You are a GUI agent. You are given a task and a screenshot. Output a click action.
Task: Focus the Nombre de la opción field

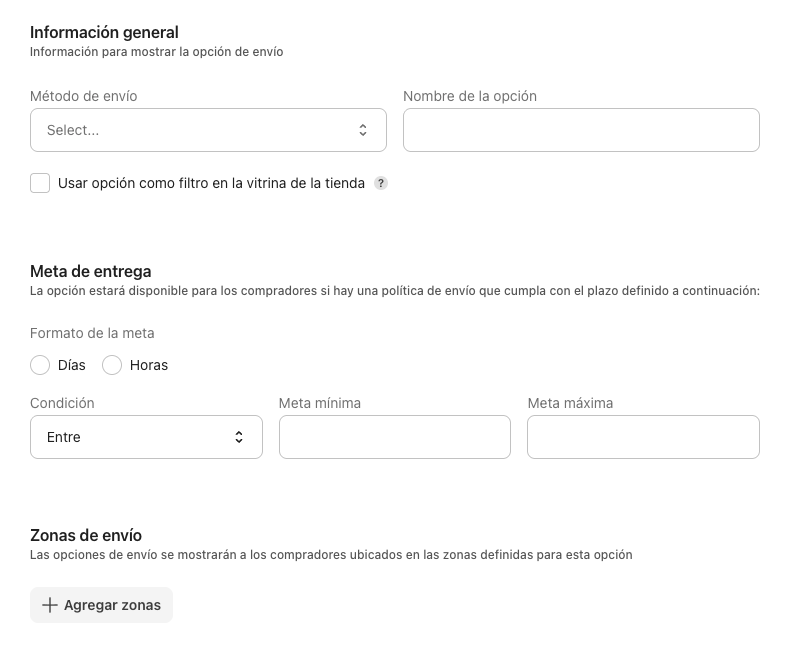(x=581, y=130)
